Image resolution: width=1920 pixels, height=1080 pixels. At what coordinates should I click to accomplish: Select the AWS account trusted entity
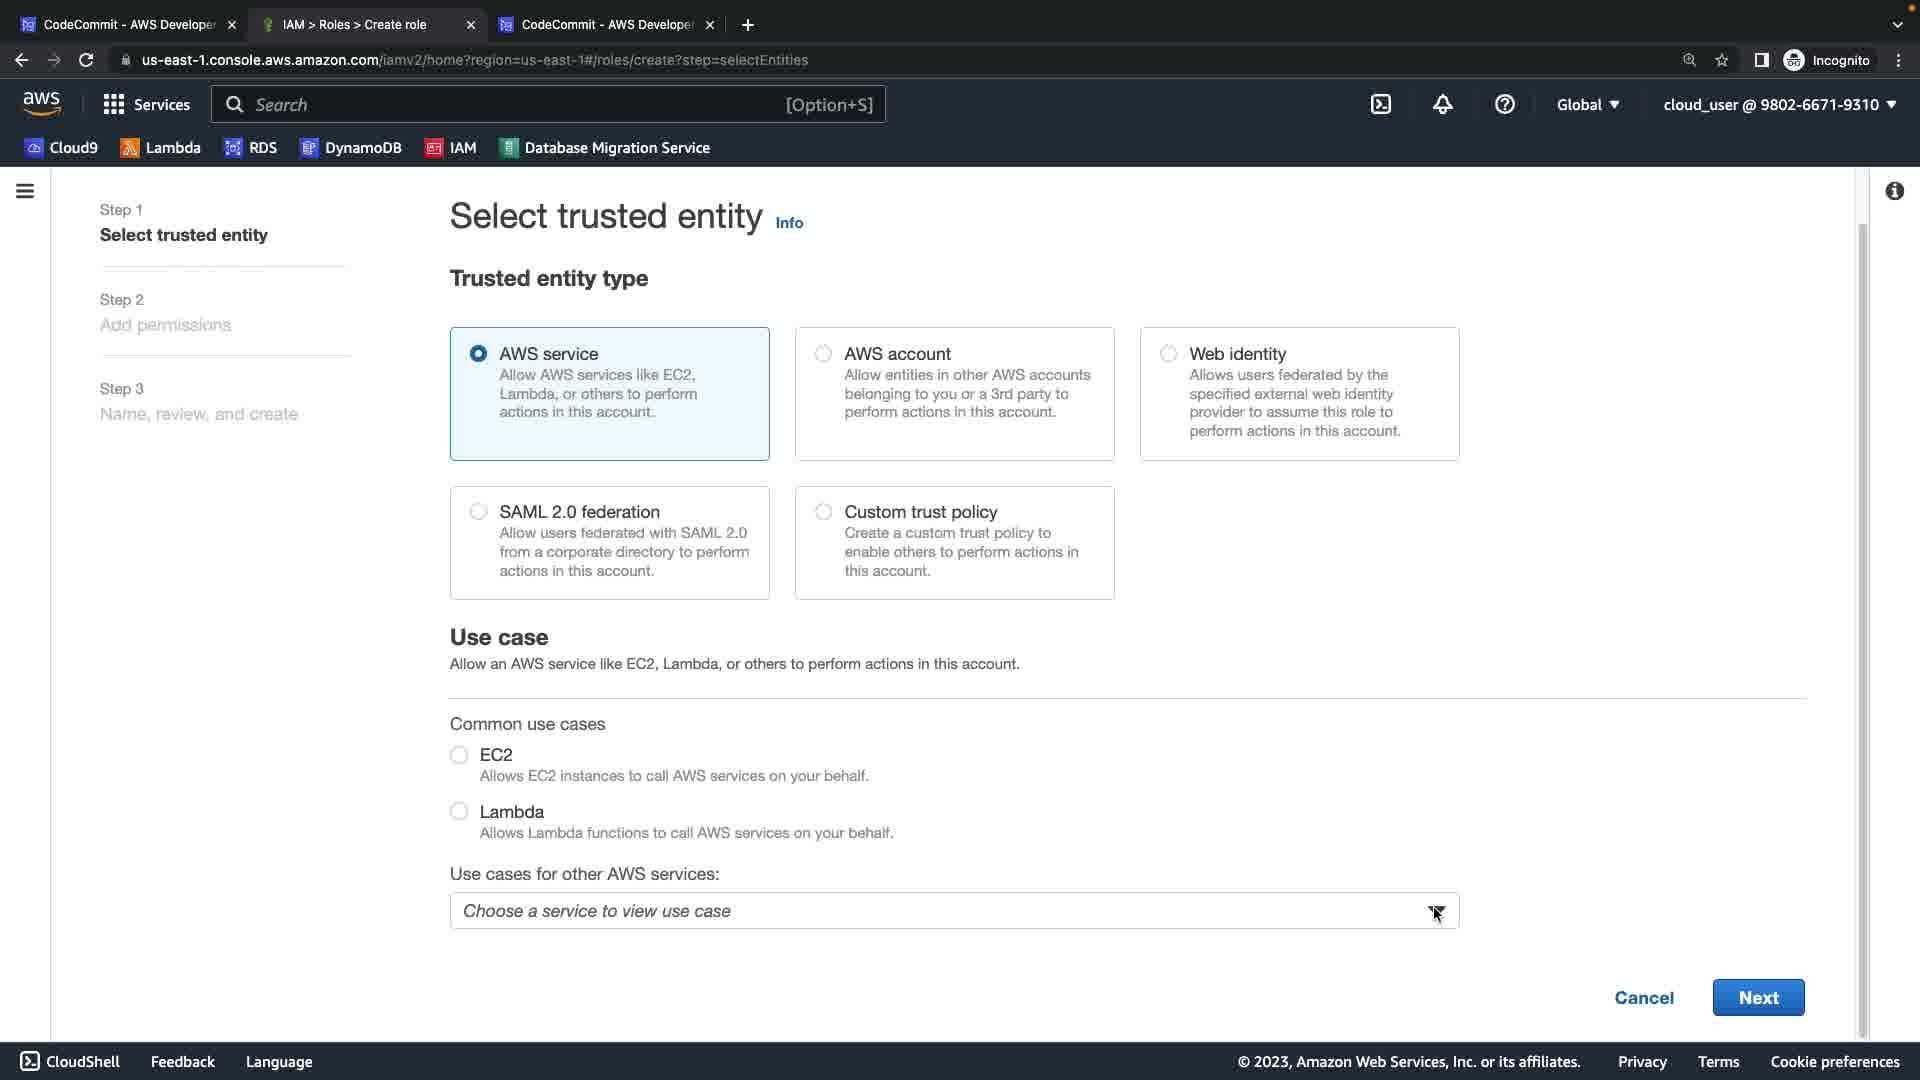pos(823,354)
